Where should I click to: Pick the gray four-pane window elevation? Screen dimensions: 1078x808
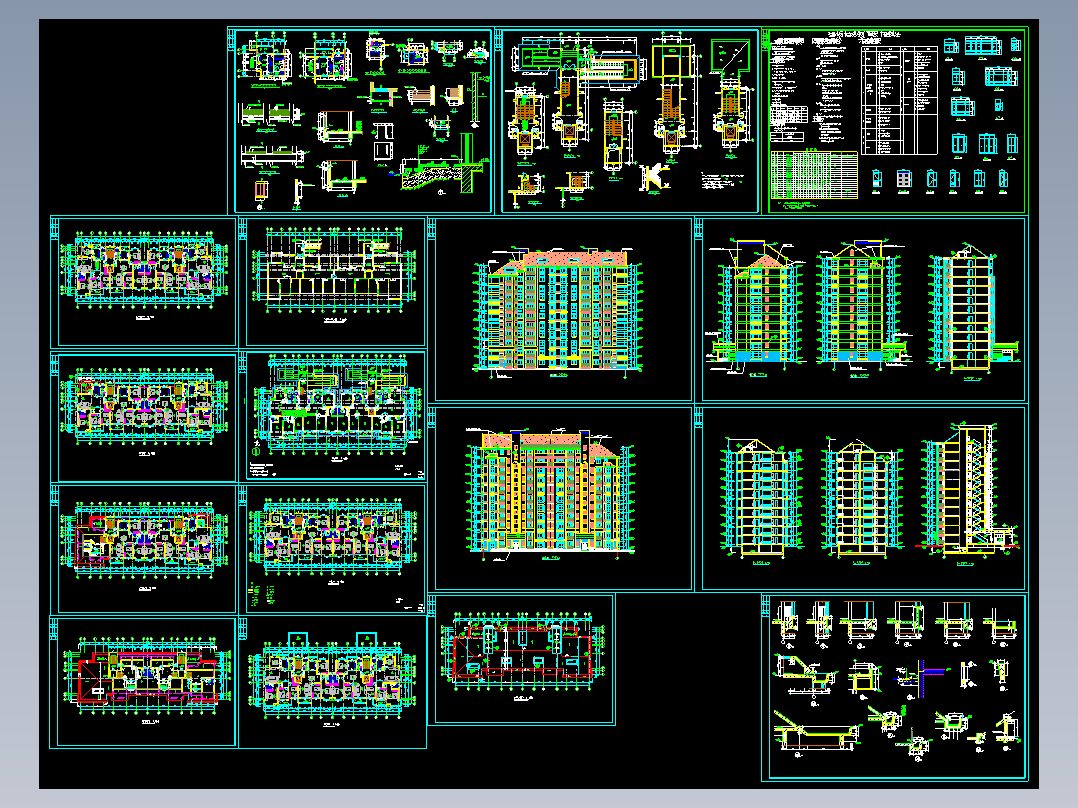(903, 179)
